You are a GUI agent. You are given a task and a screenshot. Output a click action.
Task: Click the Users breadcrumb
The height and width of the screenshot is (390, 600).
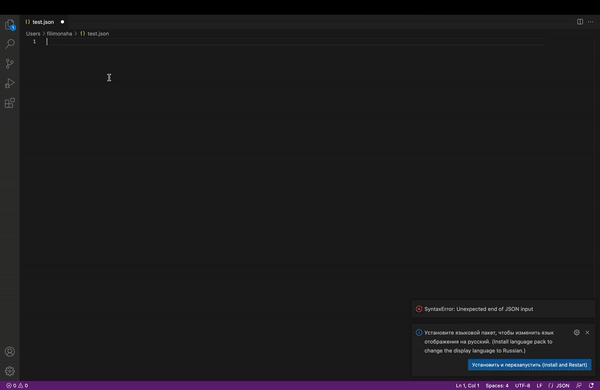click(x=33, y=34)
